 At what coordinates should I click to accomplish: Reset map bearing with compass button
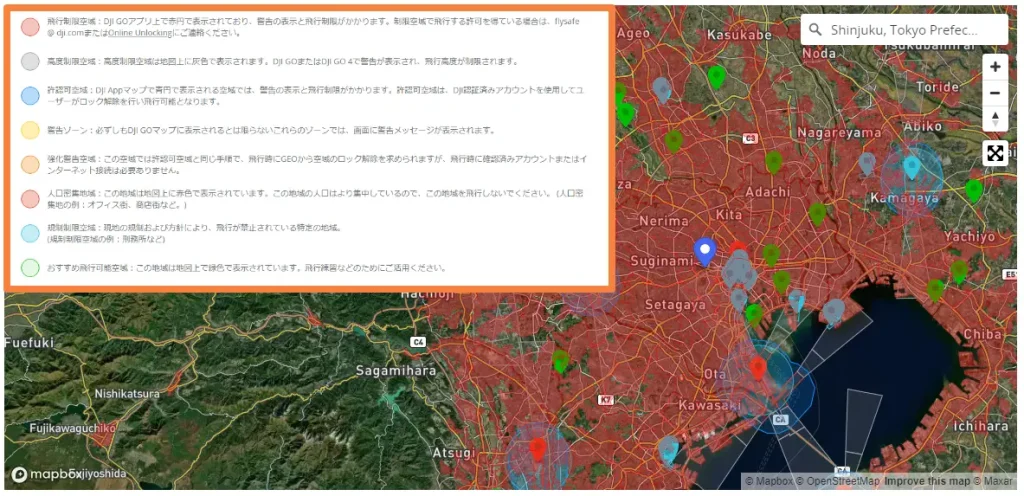(x=994, y=119)
